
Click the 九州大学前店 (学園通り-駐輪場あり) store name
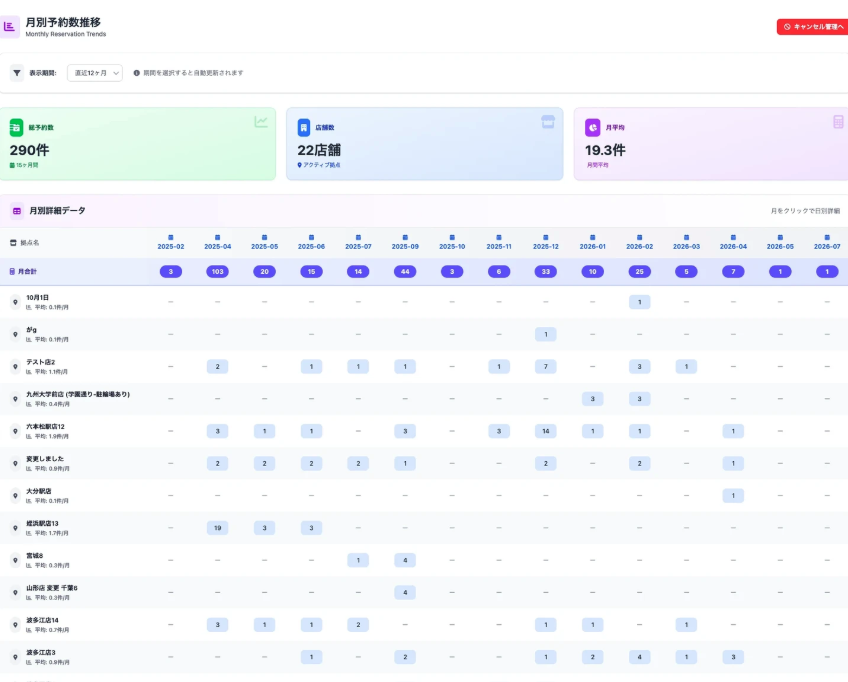tap(78, 394)
